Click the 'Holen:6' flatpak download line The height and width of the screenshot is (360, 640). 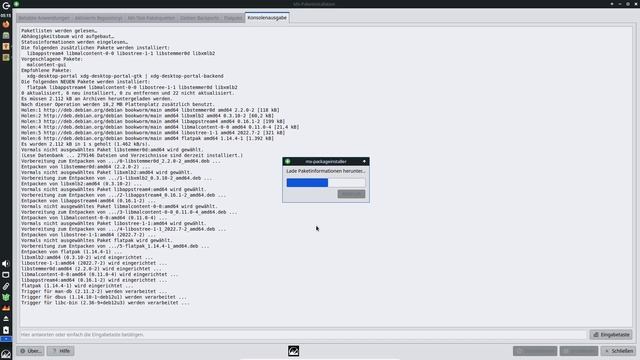[x=147, y=138]
